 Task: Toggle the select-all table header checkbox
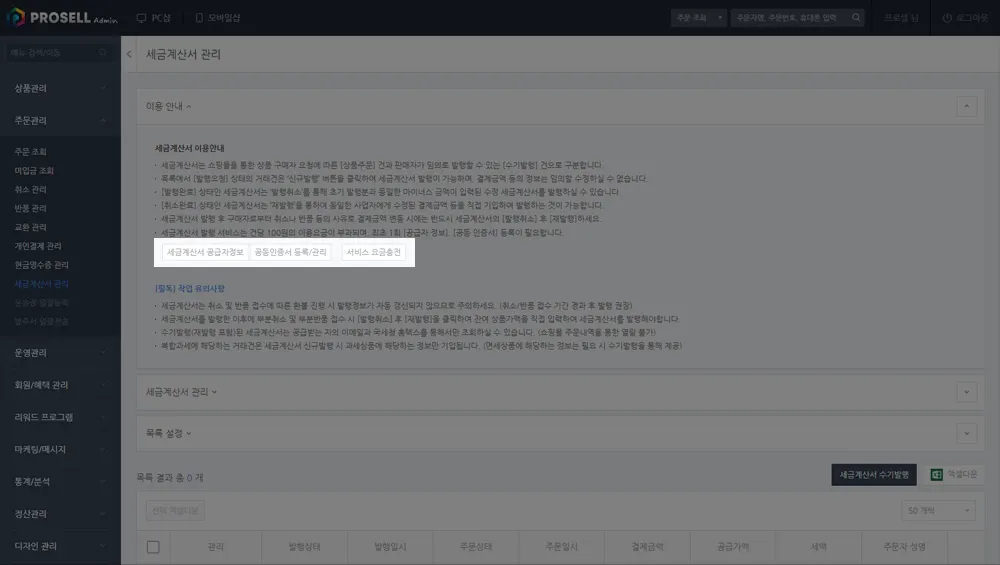click(x=153, y=547)
